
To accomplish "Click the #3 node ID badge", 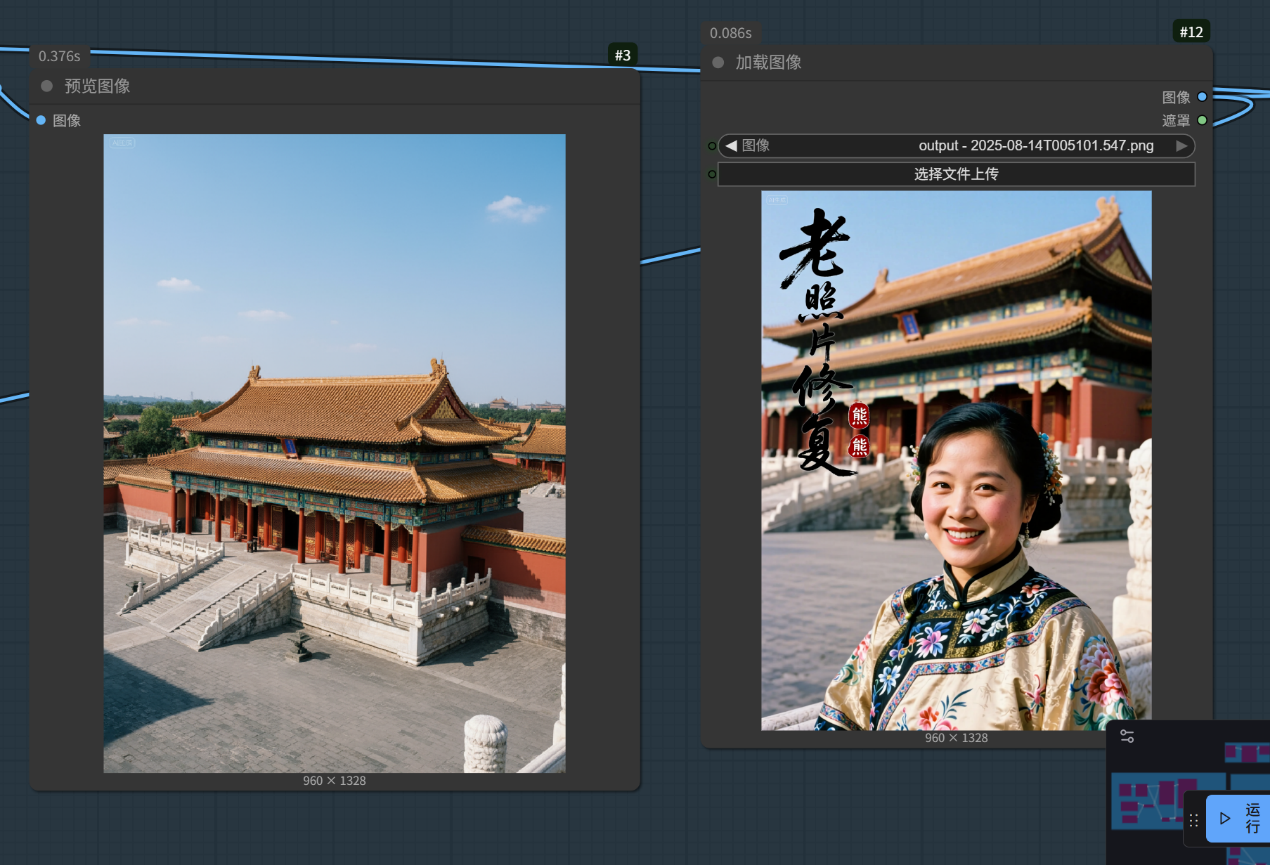I will coord(622,55).
